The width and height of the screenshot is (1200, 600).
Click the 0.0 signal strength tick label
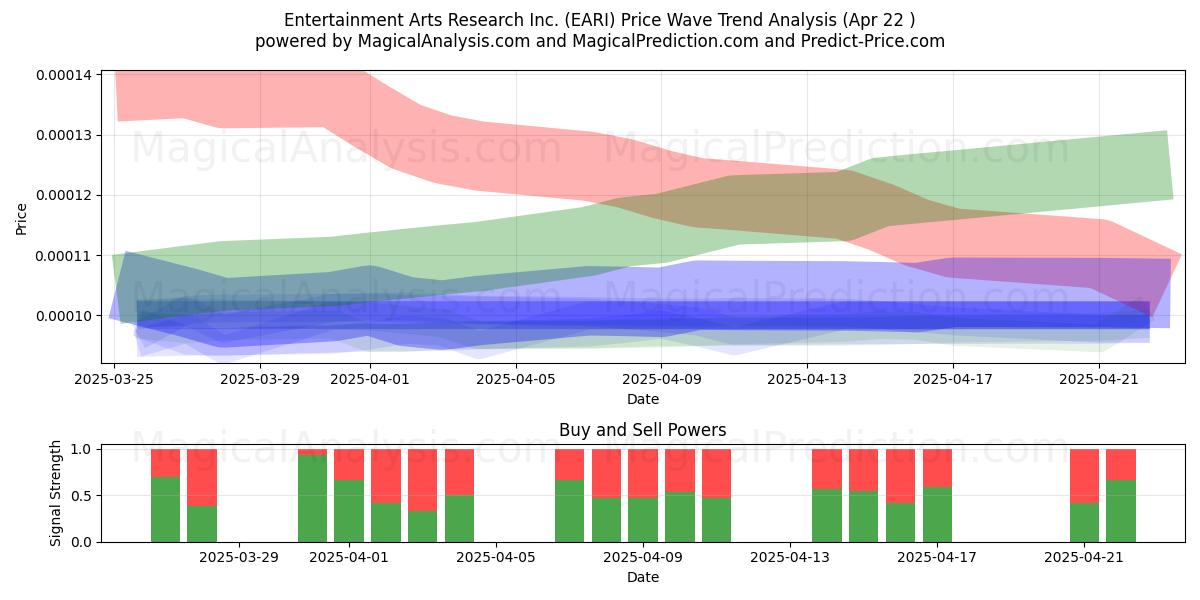82,542
